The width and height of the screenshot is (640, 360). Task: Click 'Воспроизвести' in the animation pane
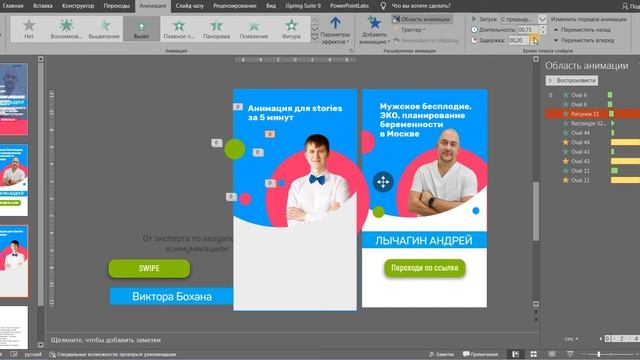572,80
